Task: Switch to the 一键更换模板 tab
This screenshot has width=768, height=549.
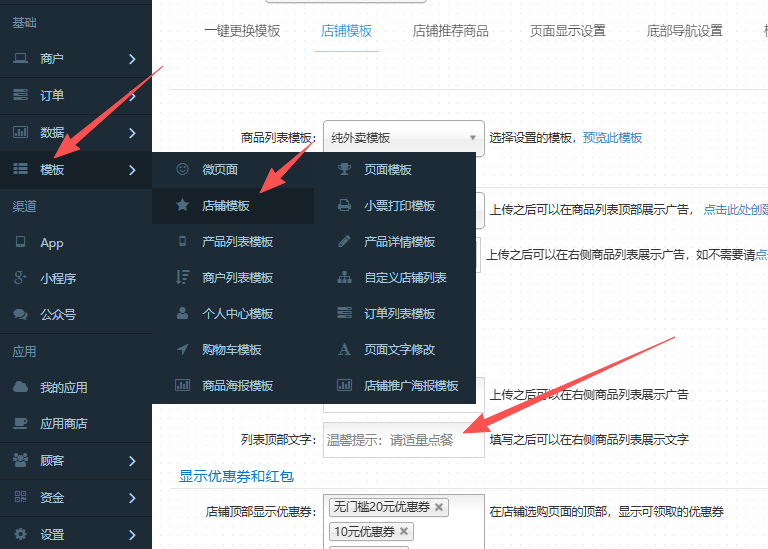Action: tap(242, 31)
